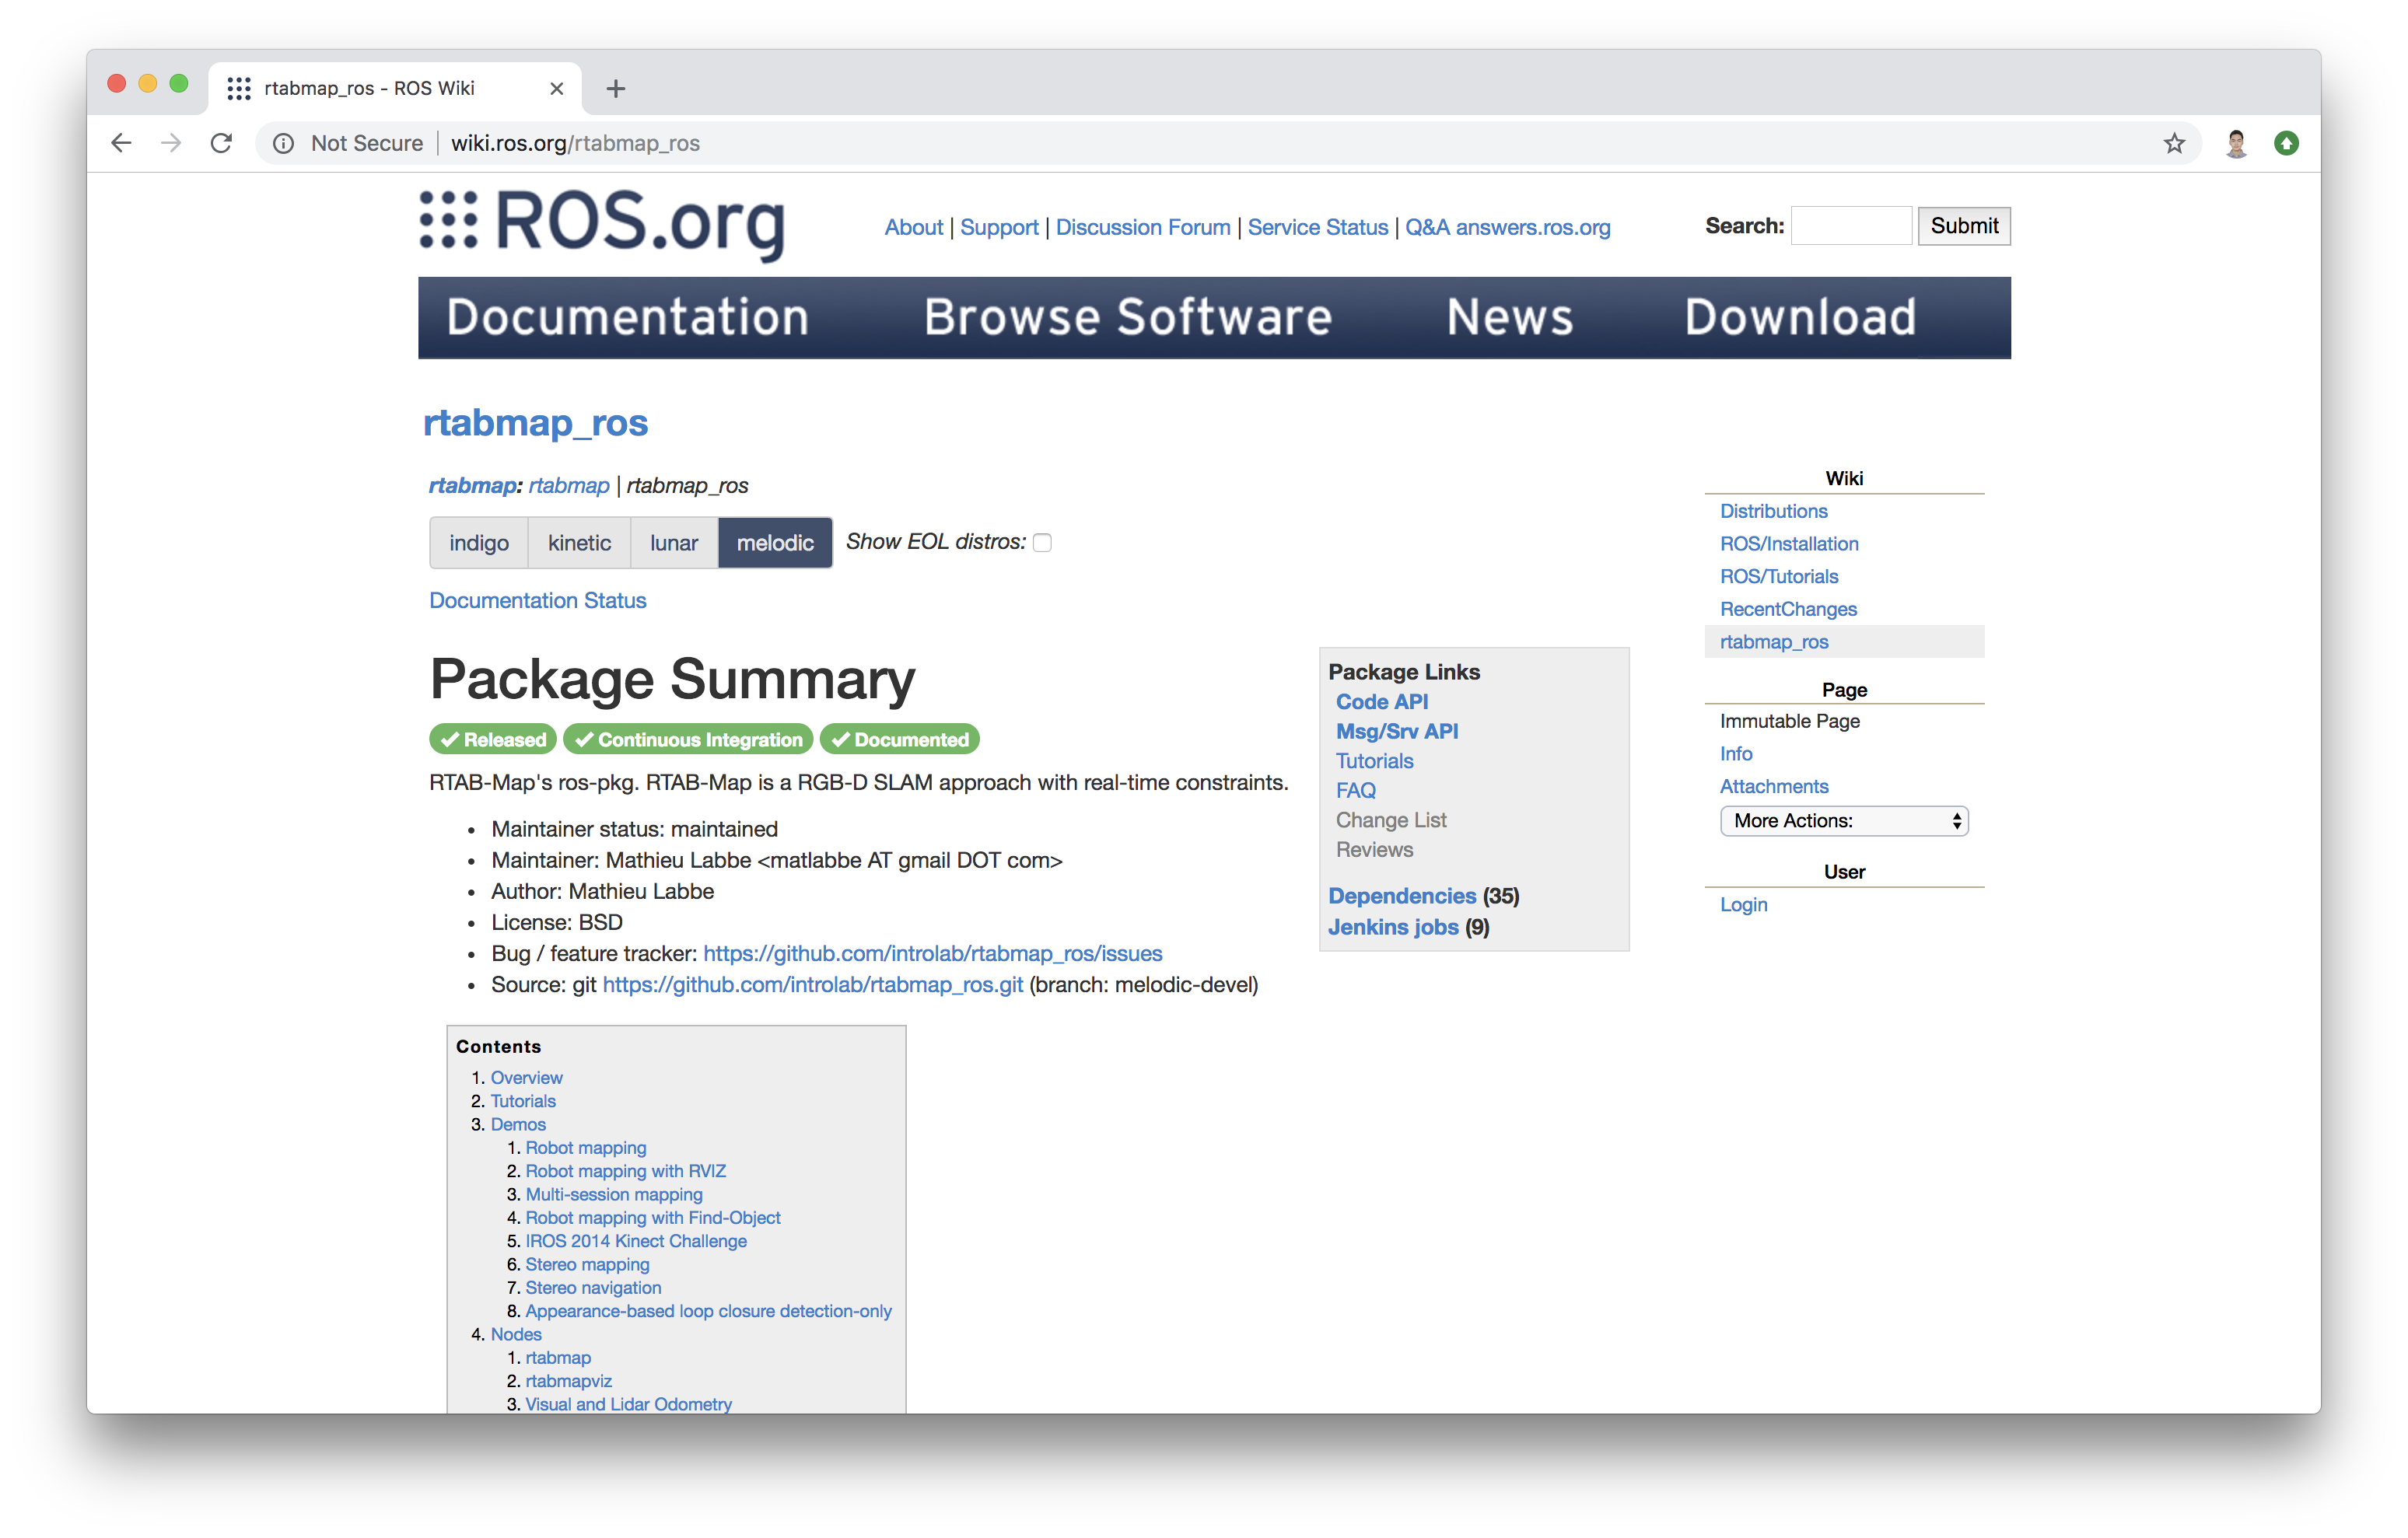Image resolution: width=2408 pixels, height=1538 pixels.
Task: Open the ROS/Tutorials wiki link
Action: click(x=1779, y=576)
